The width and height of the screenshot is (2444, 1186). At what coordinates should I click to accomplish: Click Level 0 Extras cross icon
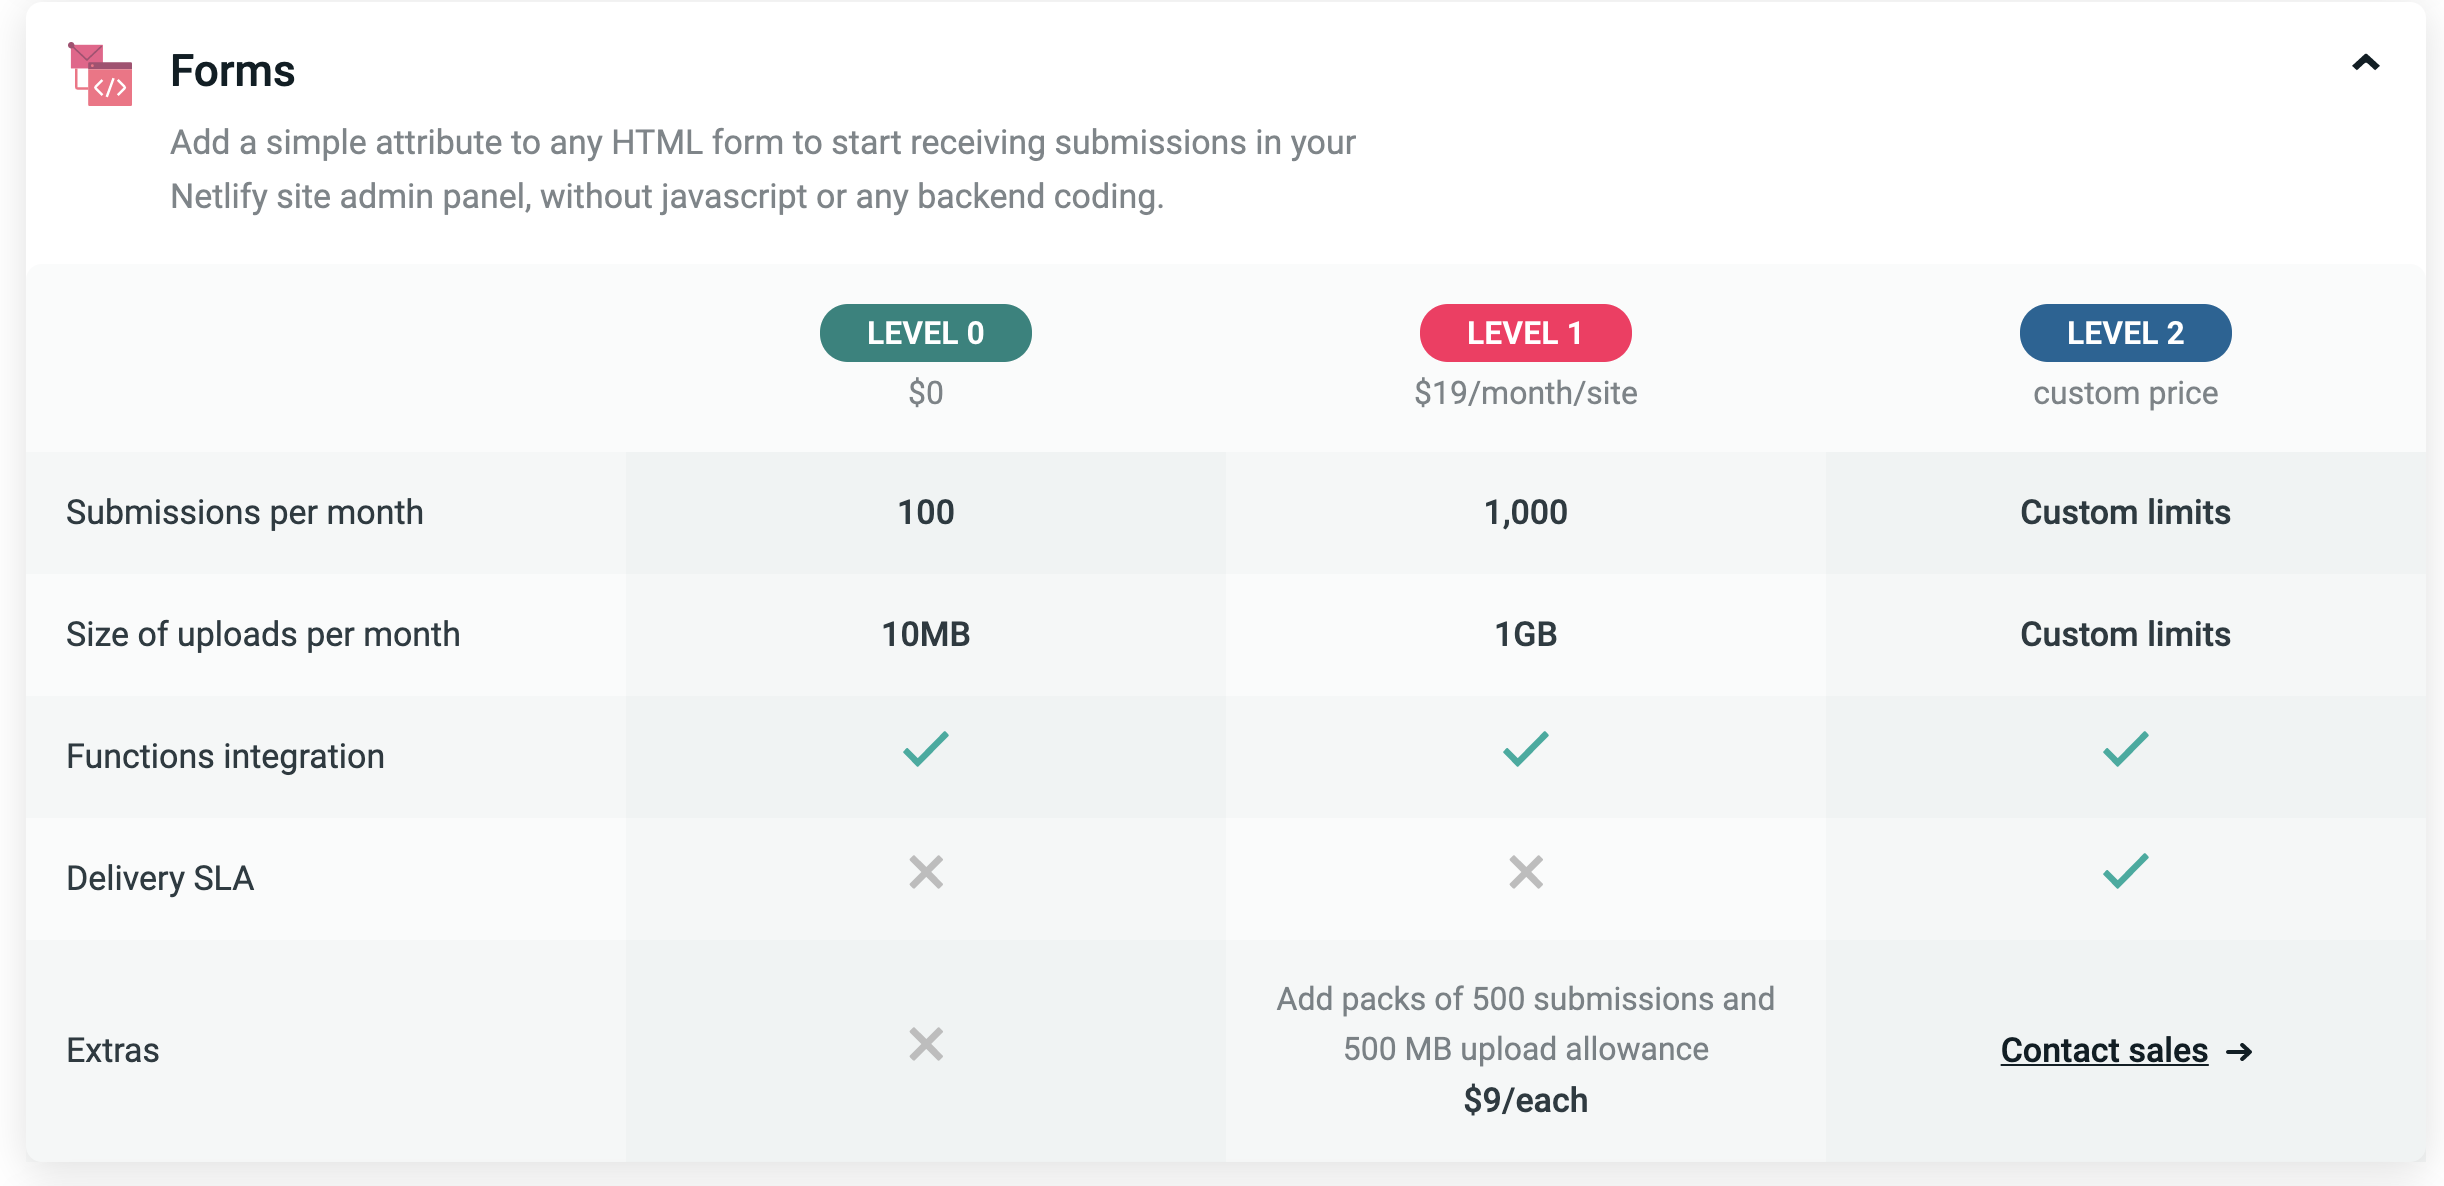926,1044
